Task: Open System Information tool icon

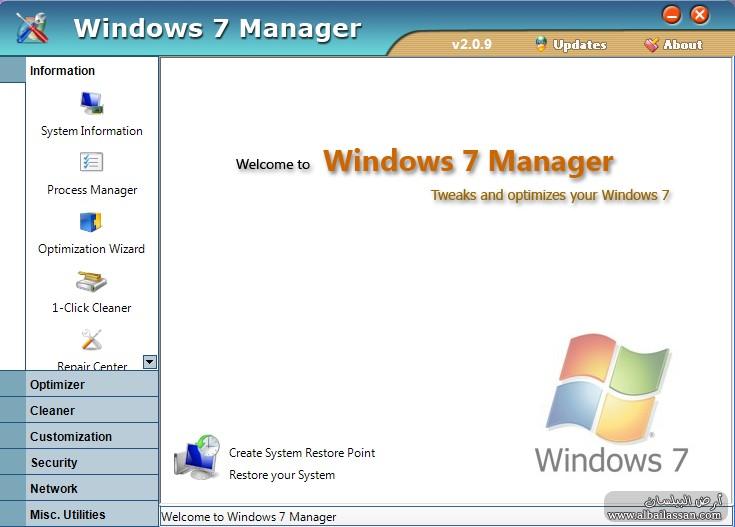Action: [91, 103]
